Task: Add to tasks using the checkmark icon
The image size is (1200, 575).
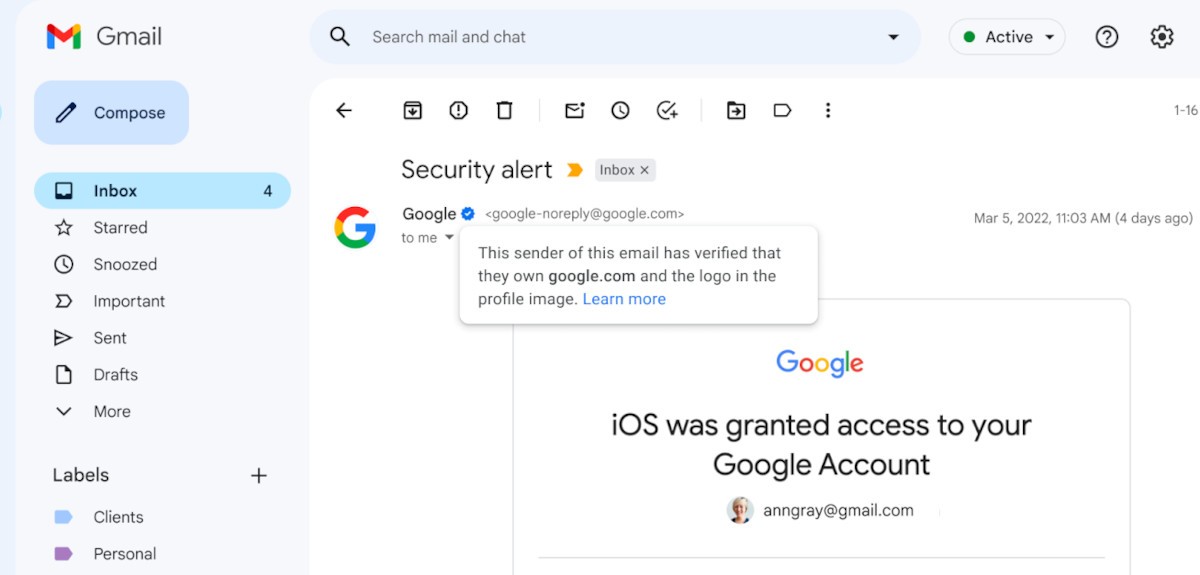Action: coord(667,110)
